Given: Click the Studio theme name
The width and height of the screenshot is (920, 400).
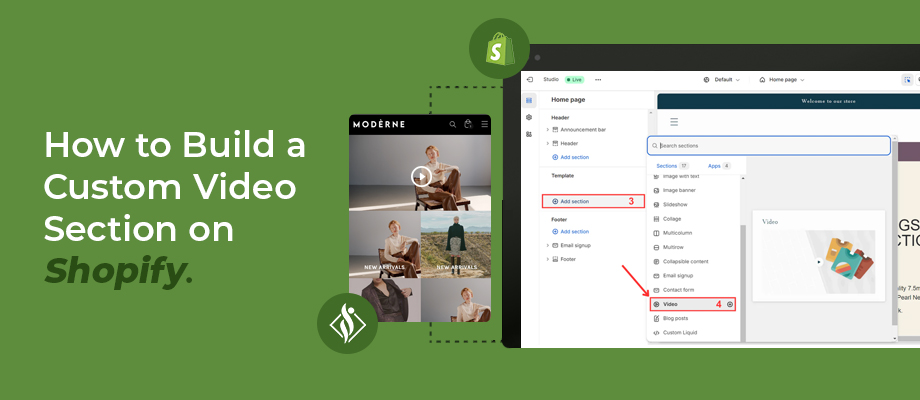Looking at the screenshot, I should click(x=551, y=79).
